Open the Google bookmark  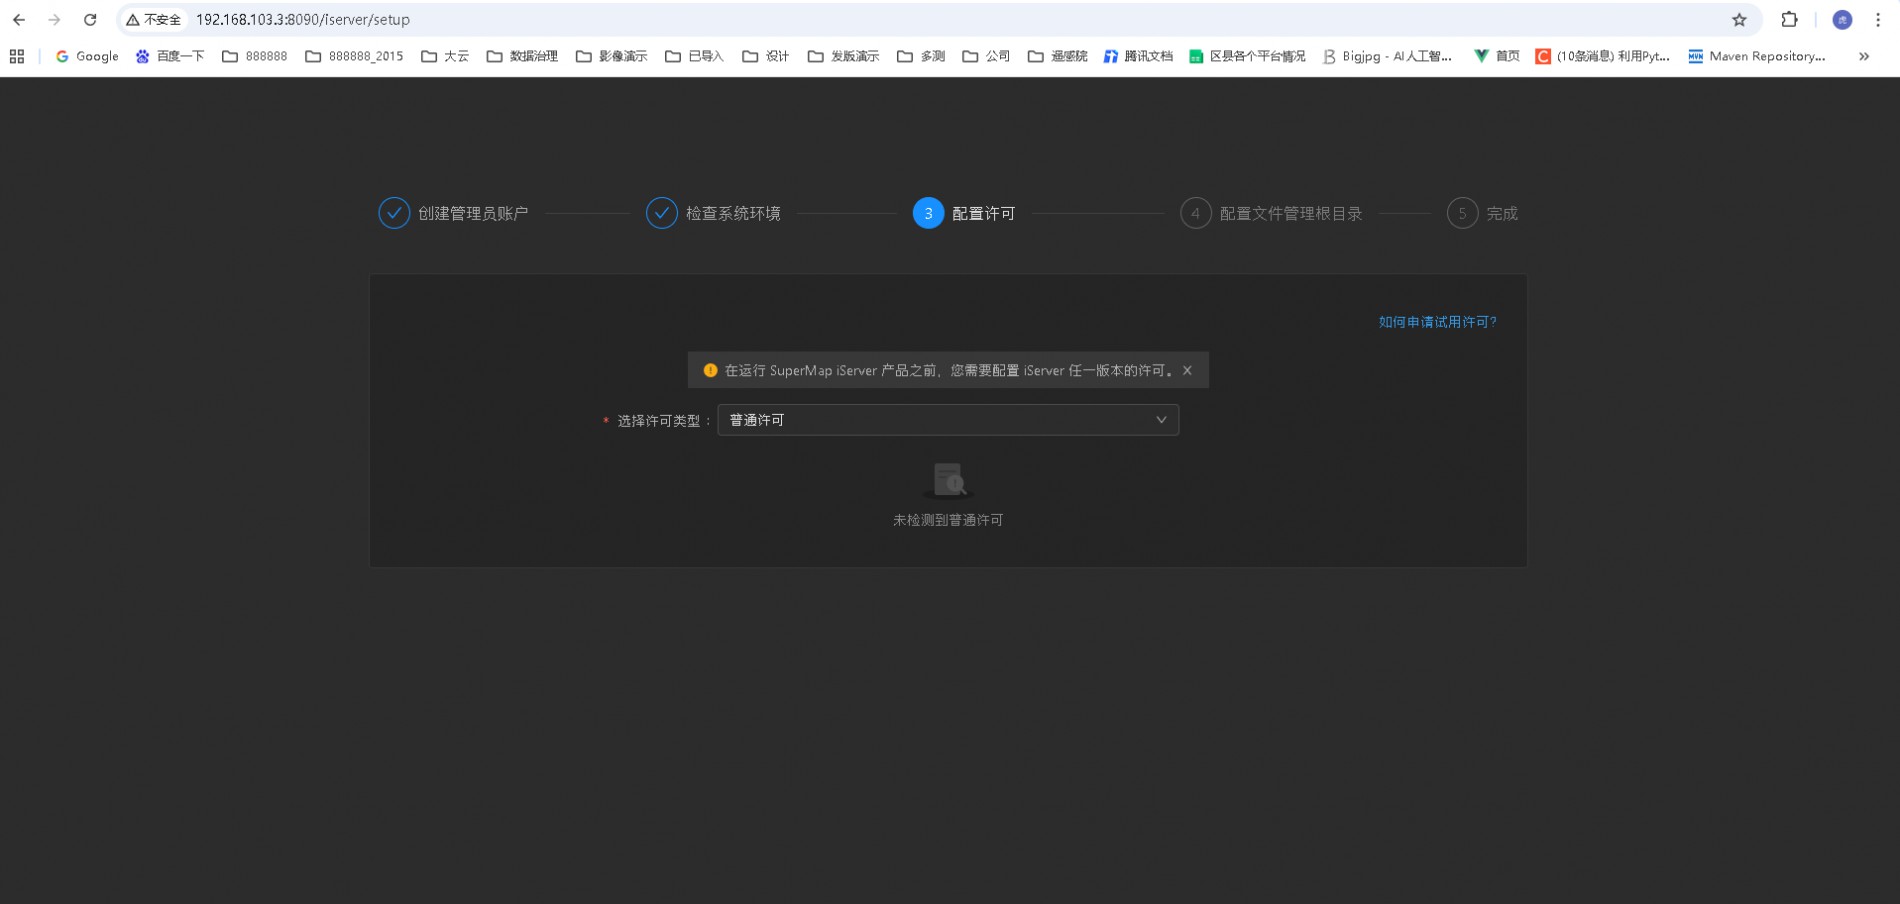point(87,57)
